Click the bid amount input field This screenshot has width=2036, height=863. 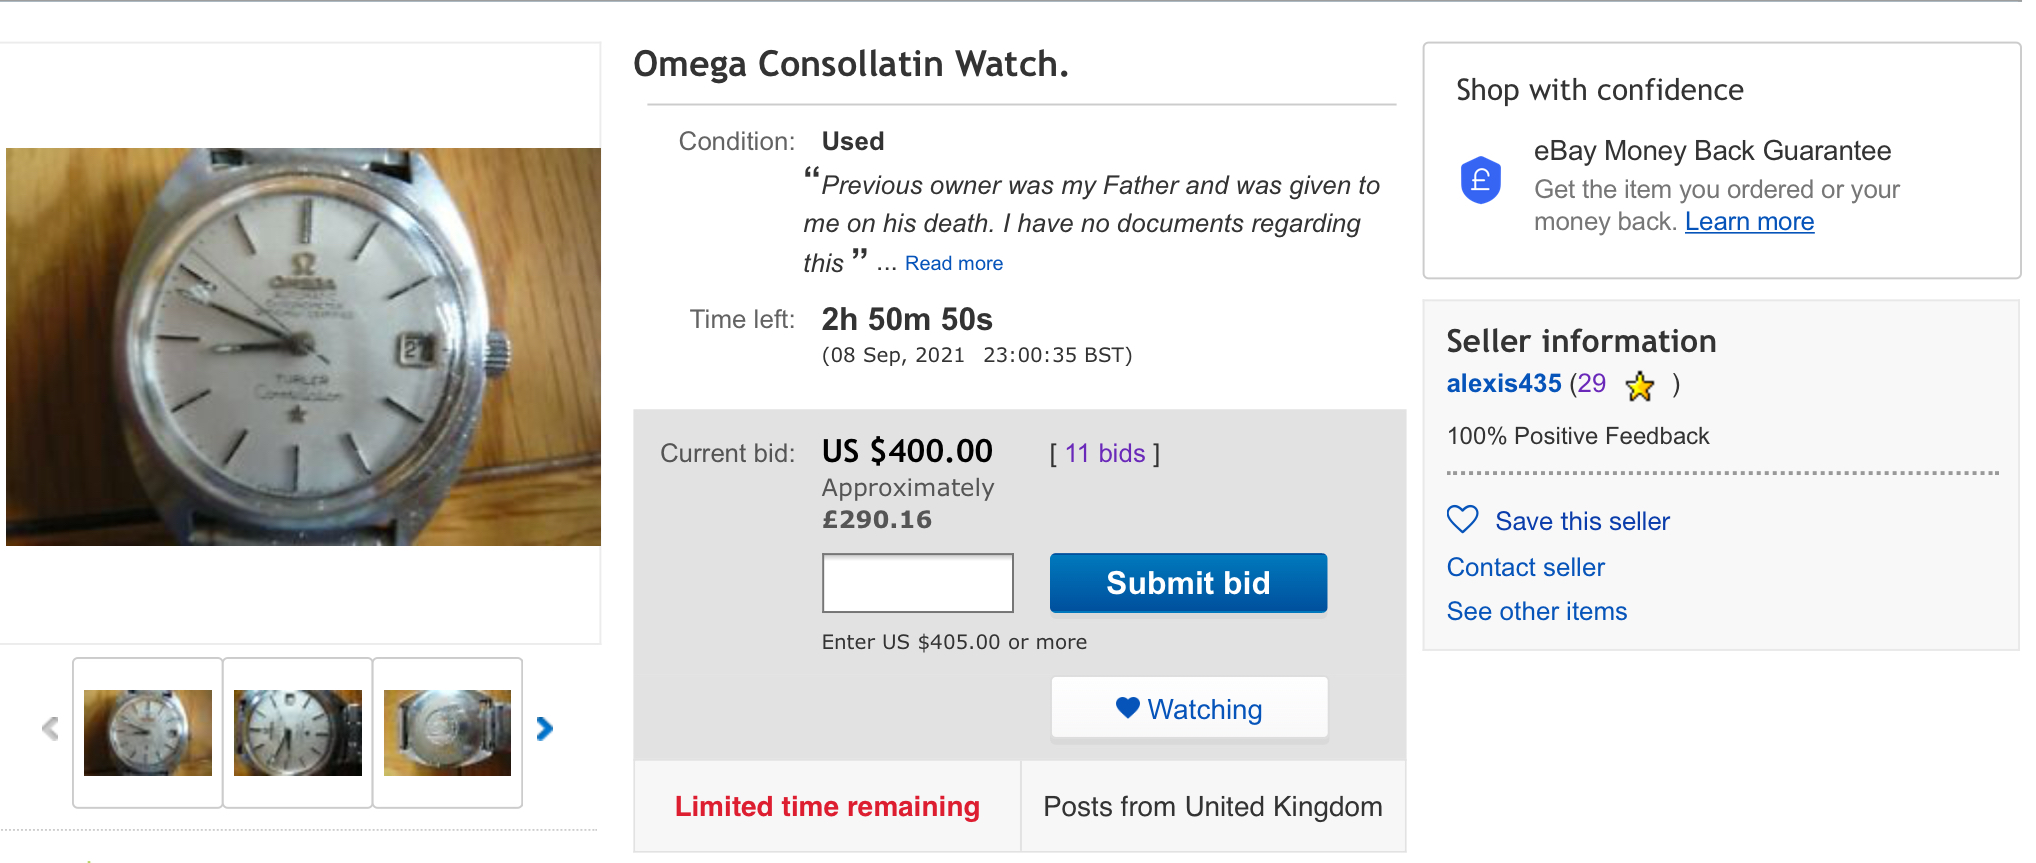pos(917,583)
